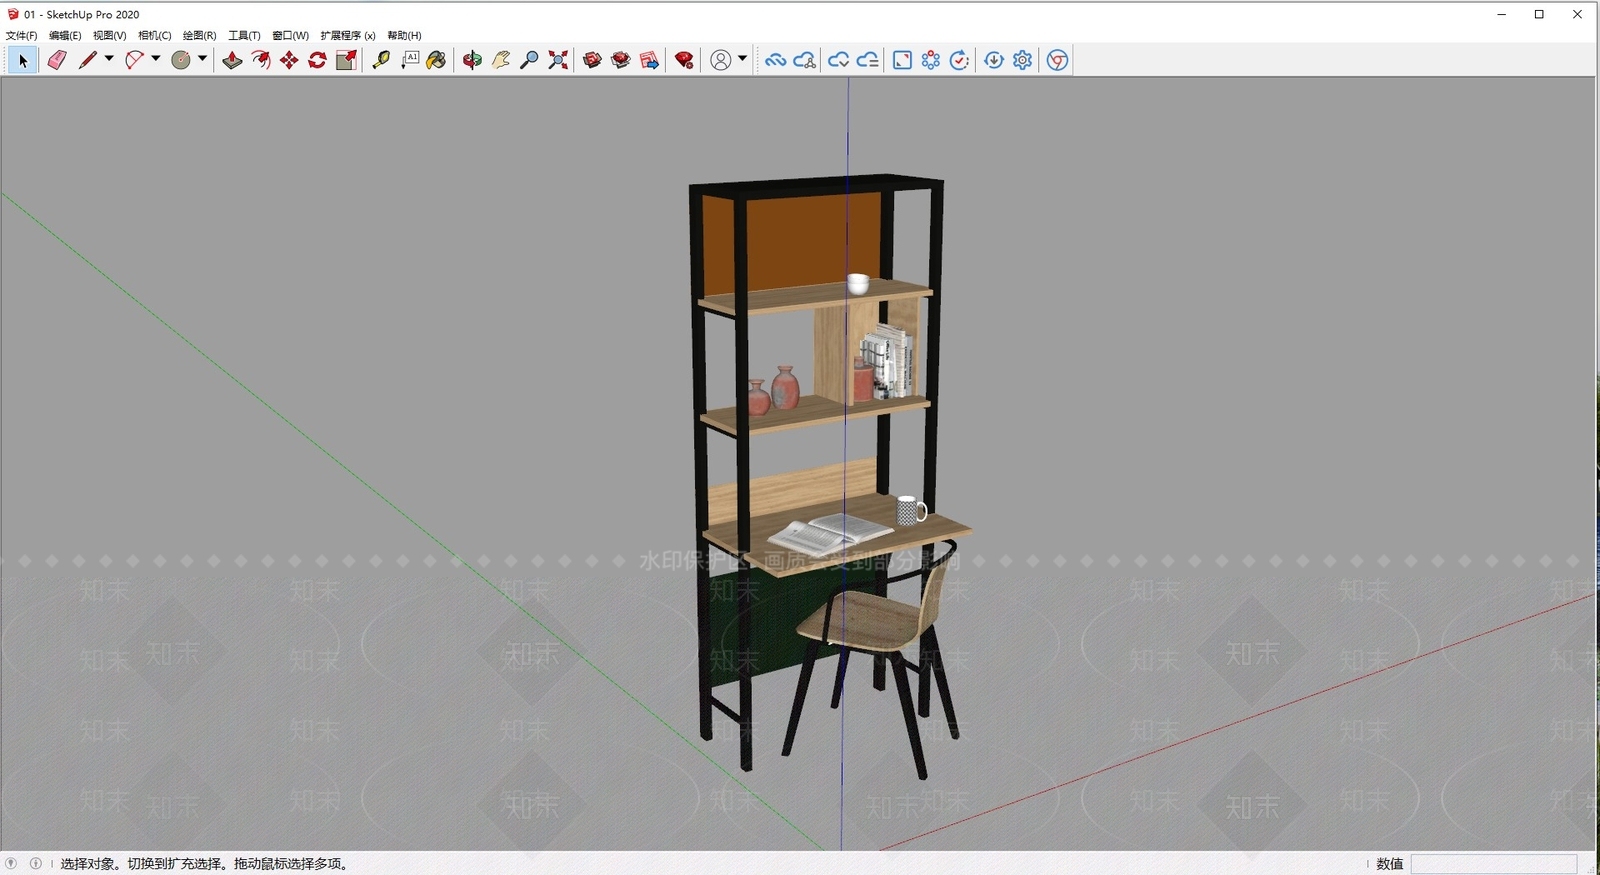Pick the pink Eraser tool
This screenshot has height=875, width=1600.
pos(57,60)
